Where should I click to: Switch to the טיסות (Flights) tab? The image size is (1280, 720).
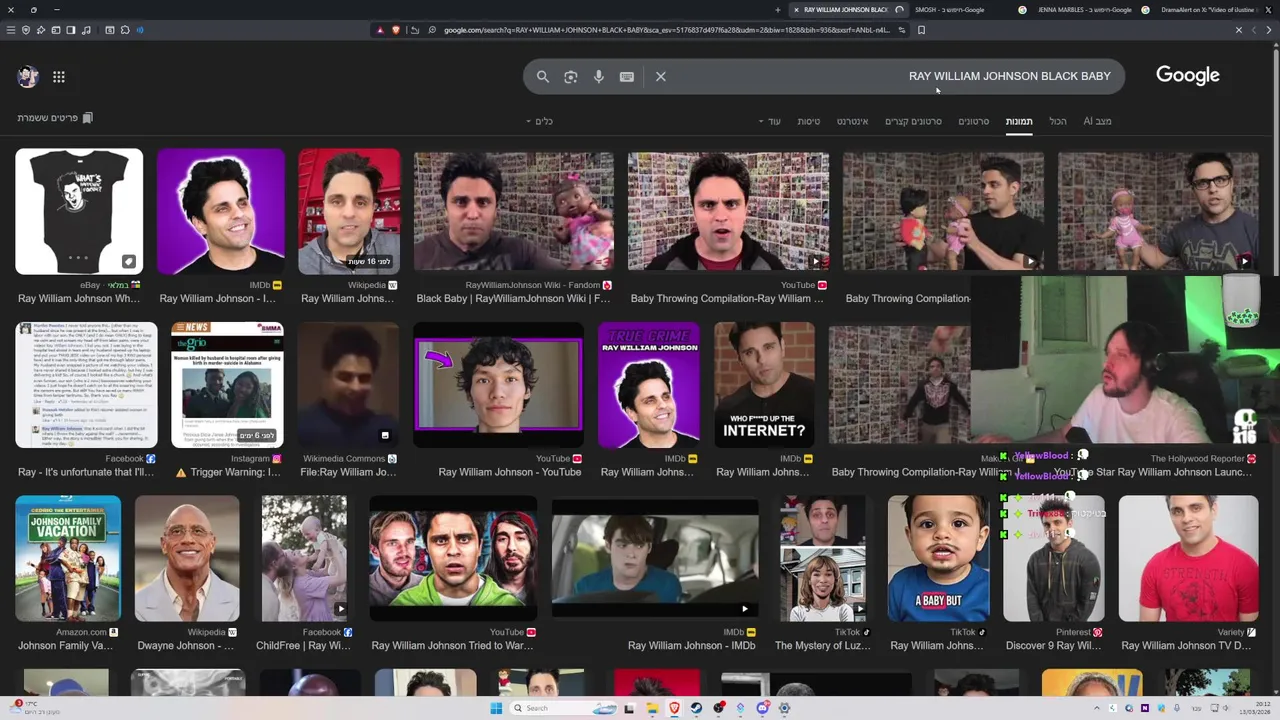tap(809, 121)
